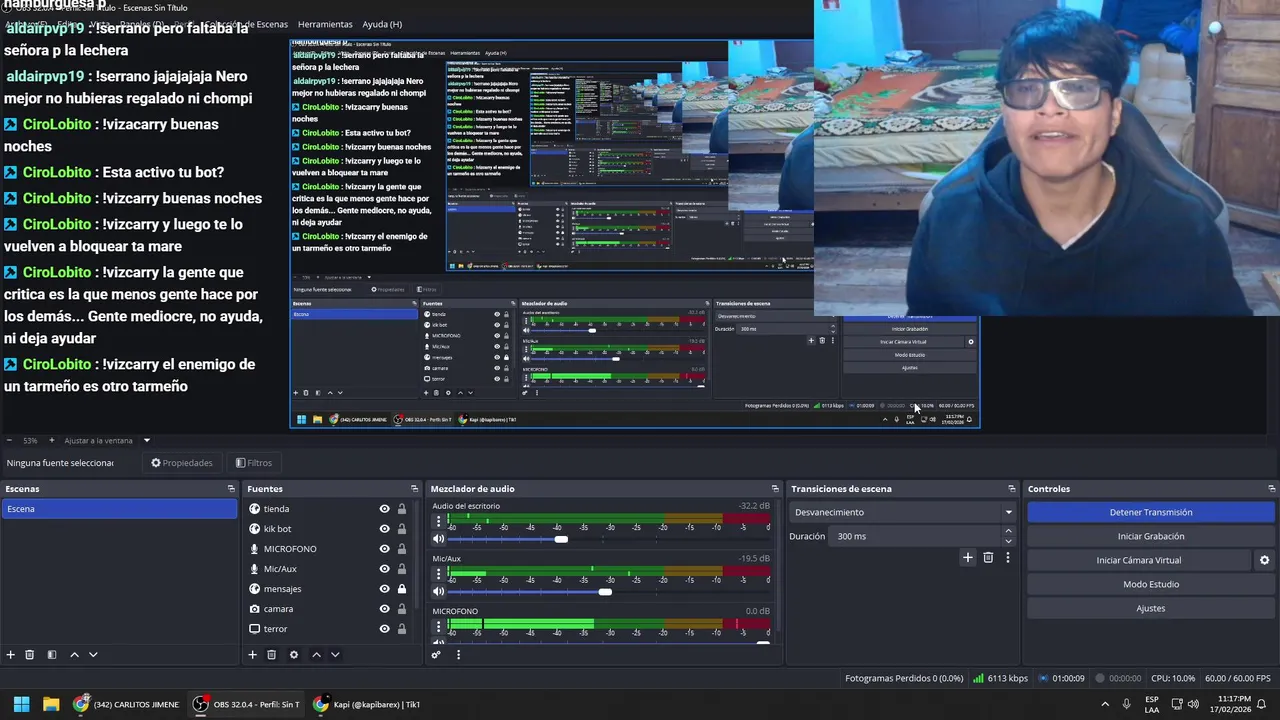Hide the MICROFONO source
The width and height of the screenshot is (1280, 720).
point(384,549)
